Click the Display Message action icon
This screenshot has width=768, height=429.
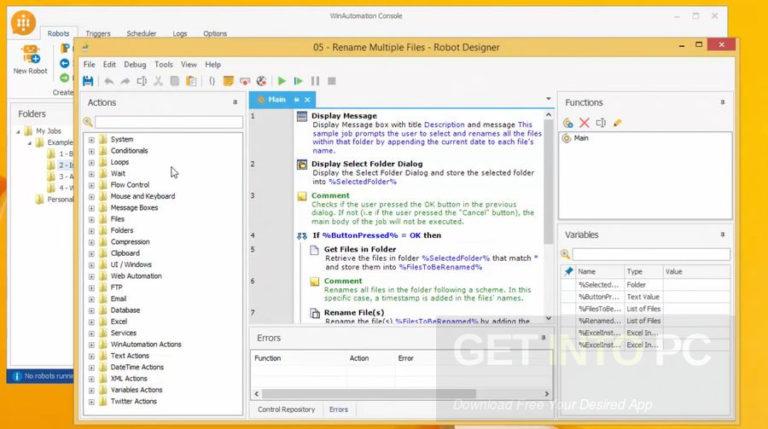click(x=302, y=116)
